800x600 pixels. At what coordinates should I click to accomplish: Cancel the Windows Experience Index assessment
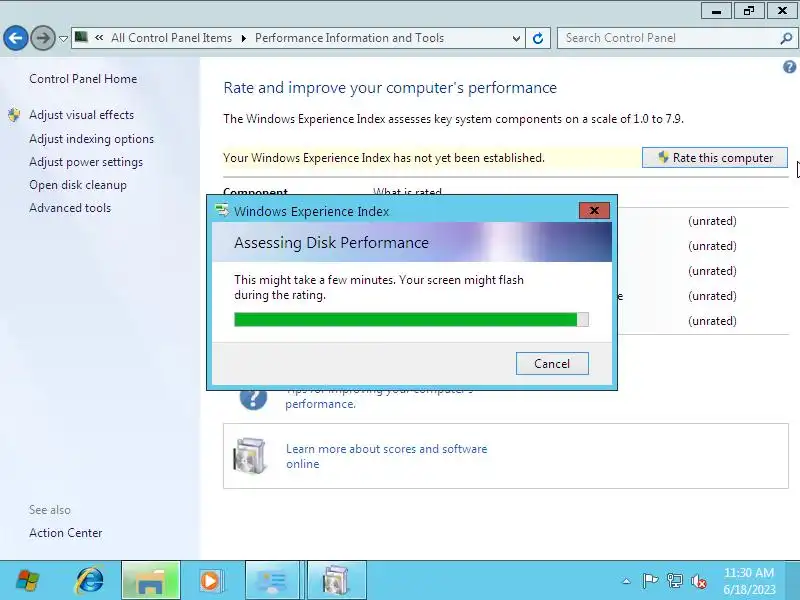[x=552, y=364]
